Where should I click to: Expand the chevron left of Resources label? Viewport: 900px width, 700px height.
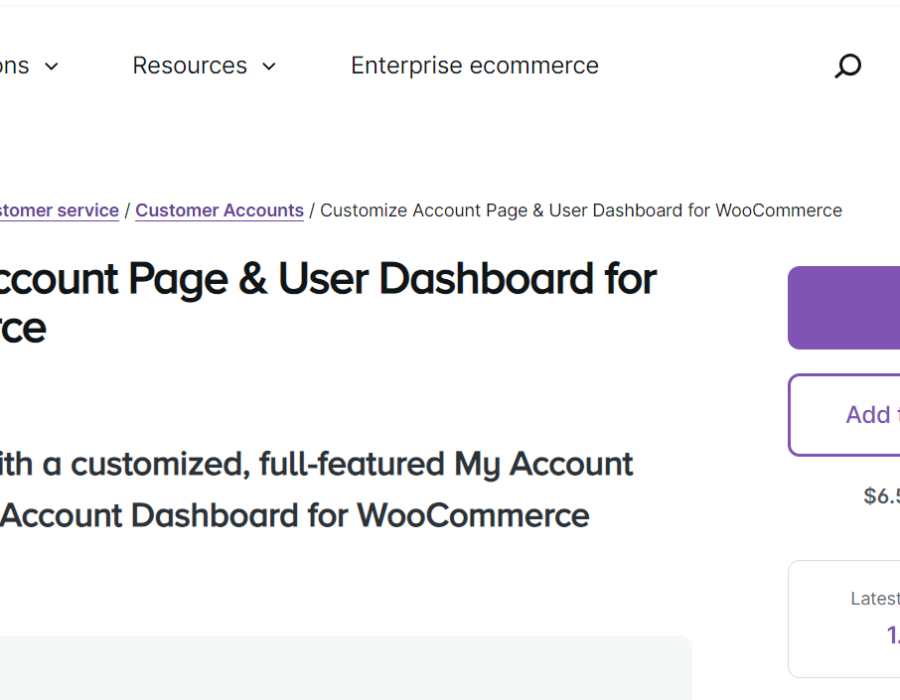(x=52, y=67)
